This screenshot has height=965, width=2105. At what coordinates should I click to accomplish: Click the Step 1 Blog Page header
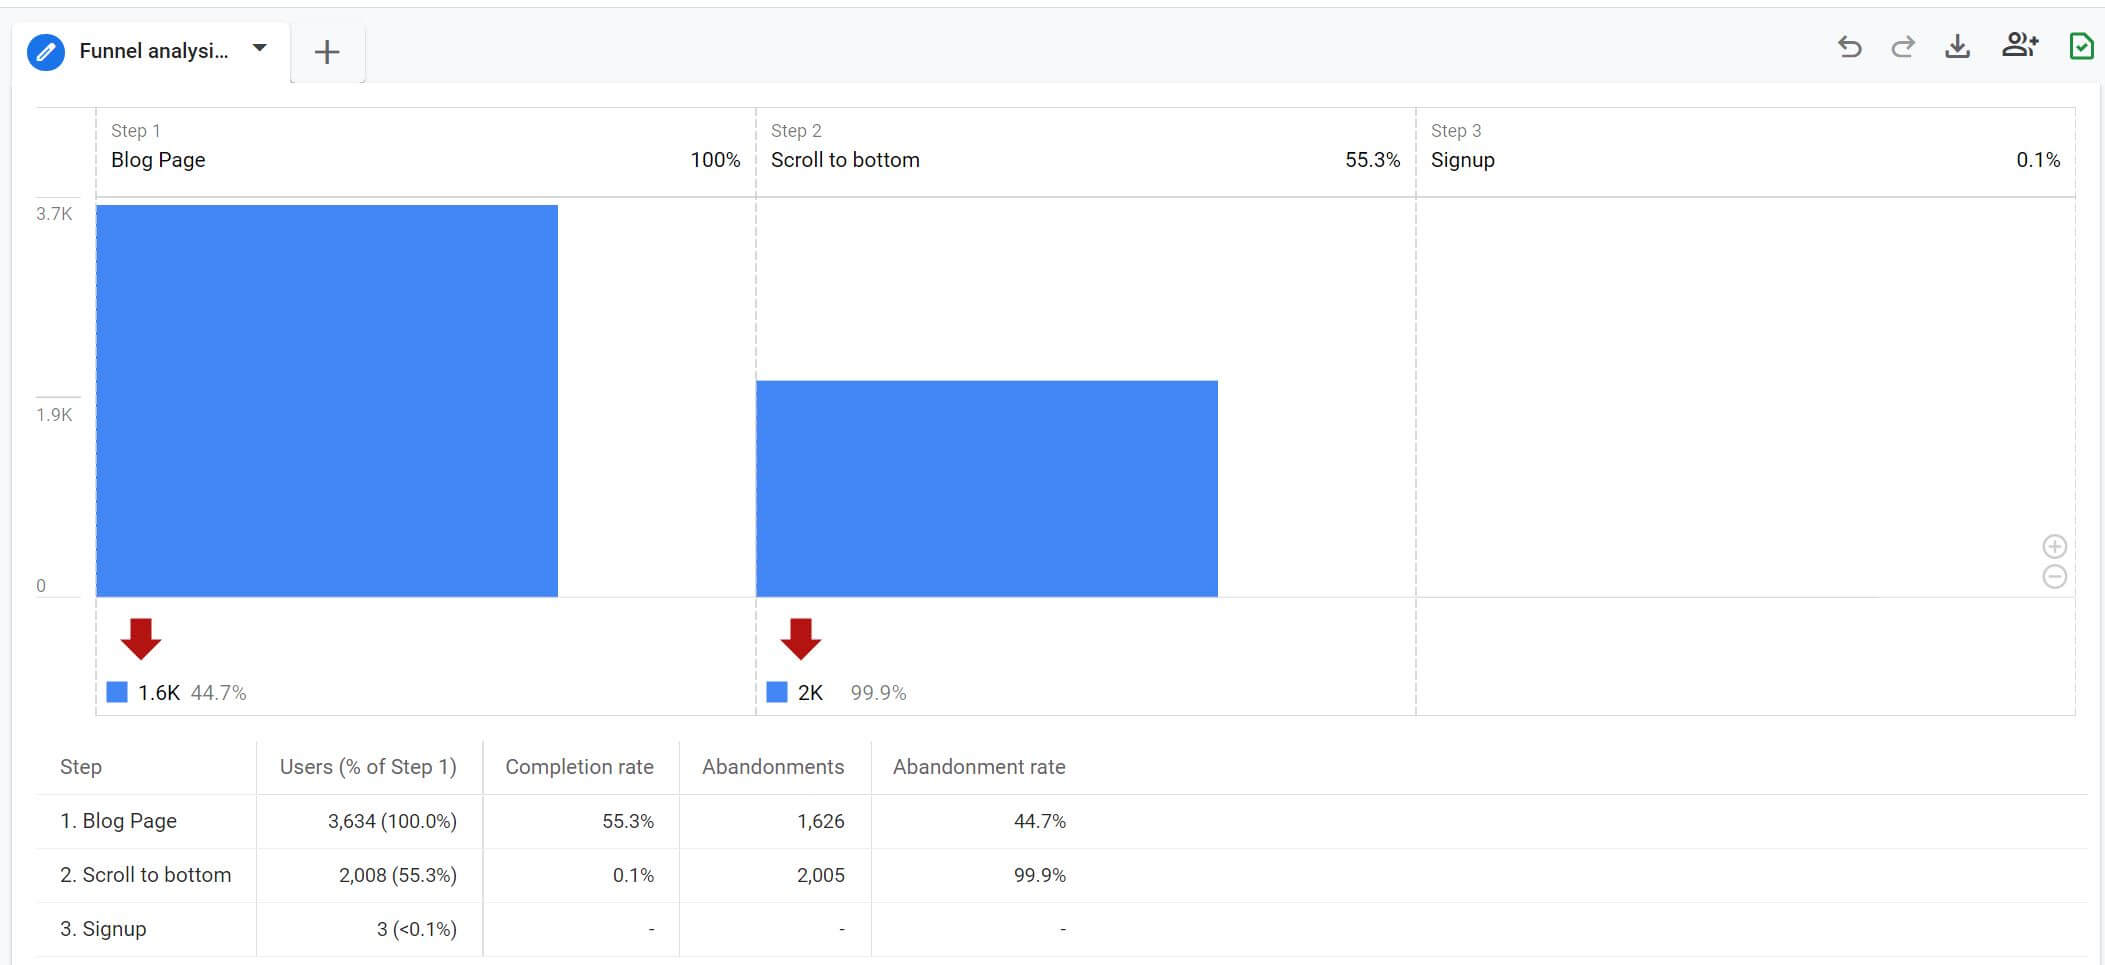click(425, 152)
